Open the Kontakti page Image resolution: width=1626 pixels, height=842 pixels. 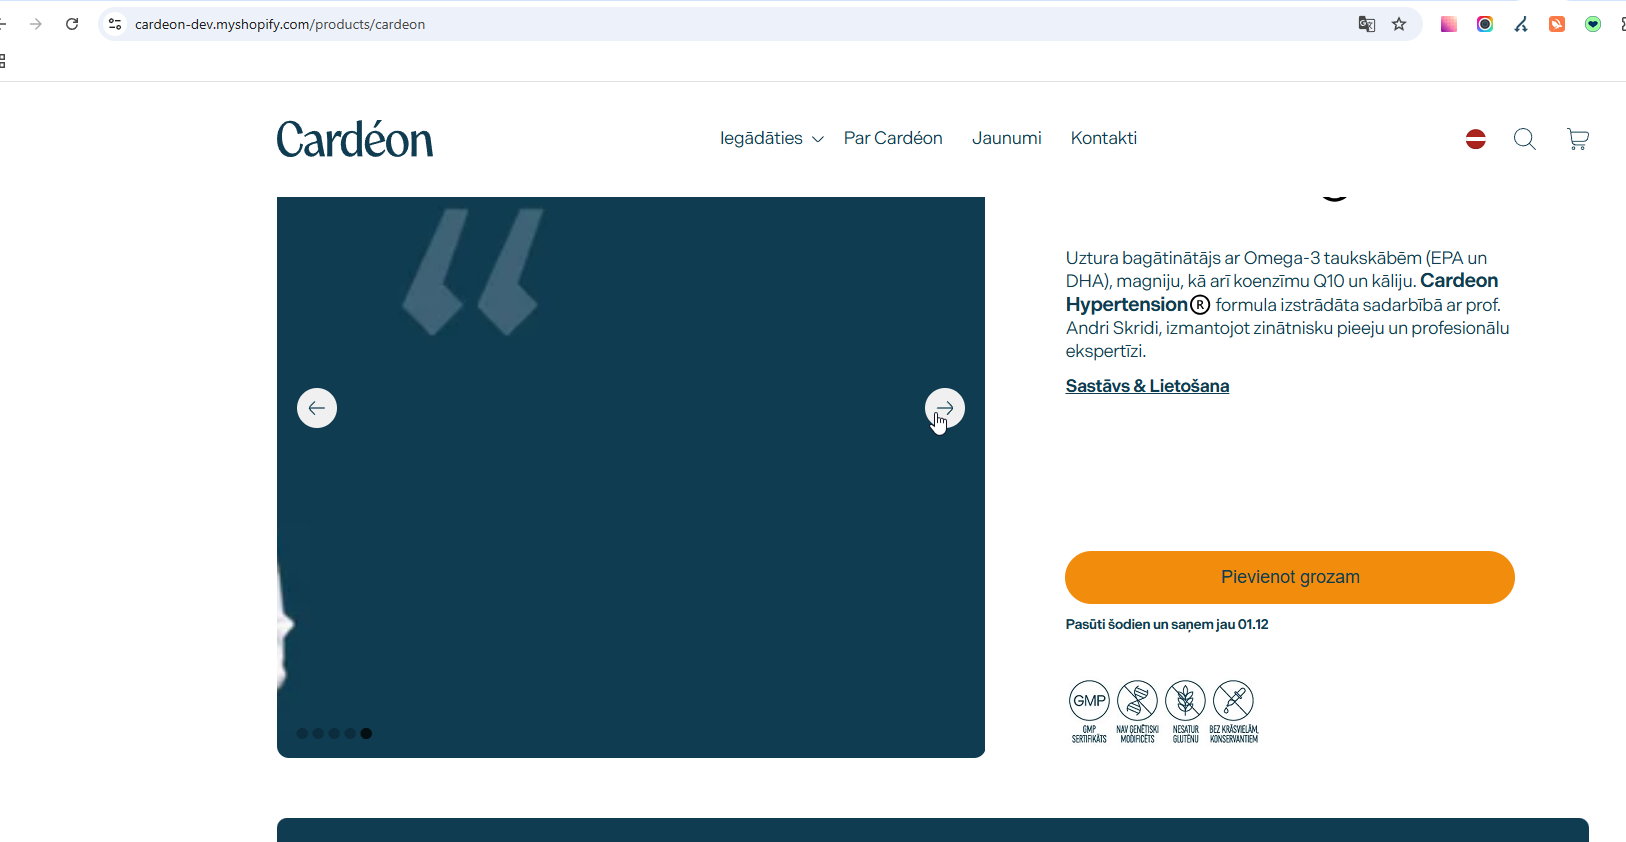coord(1104,138)
